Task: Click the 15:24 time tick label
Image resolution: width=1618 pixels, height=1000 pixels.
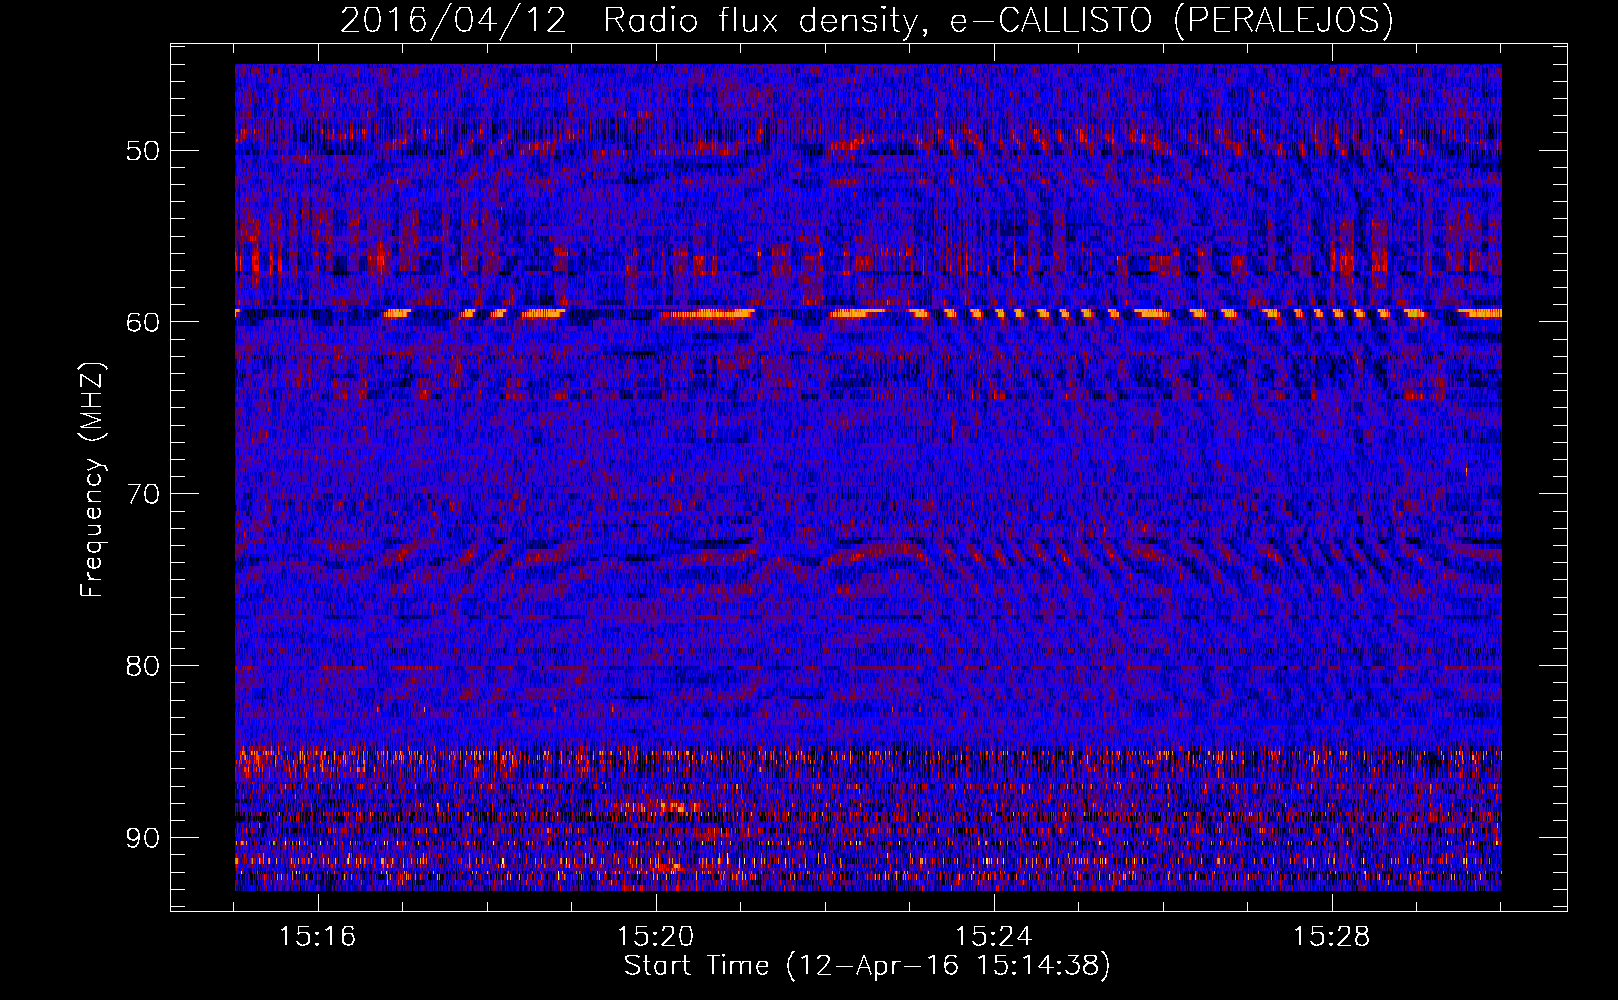Action: tap(994, 937)
